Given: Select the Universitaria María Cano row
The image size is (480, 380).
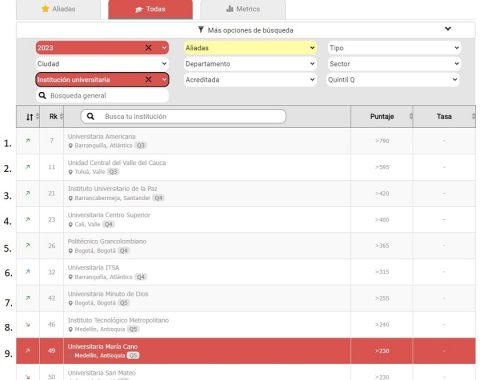Looking at the screenshot, I should click(x=246, y=351).
